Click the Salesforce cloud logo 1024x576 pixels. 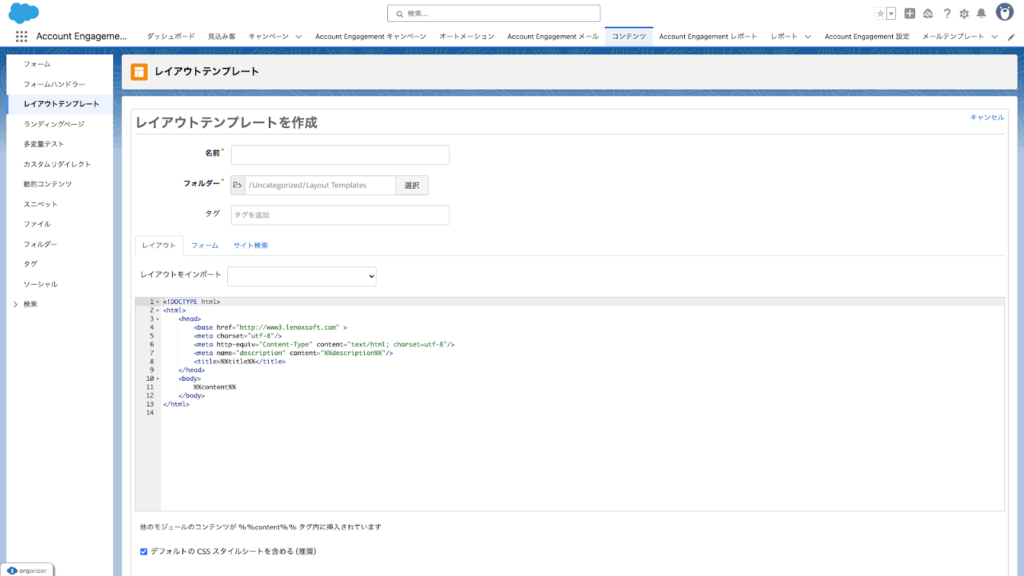pos(23,13)
